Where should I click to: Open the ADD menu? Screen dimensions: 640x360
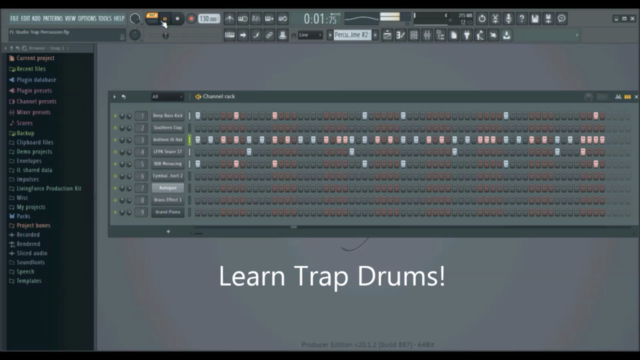[x=36, y=18]
